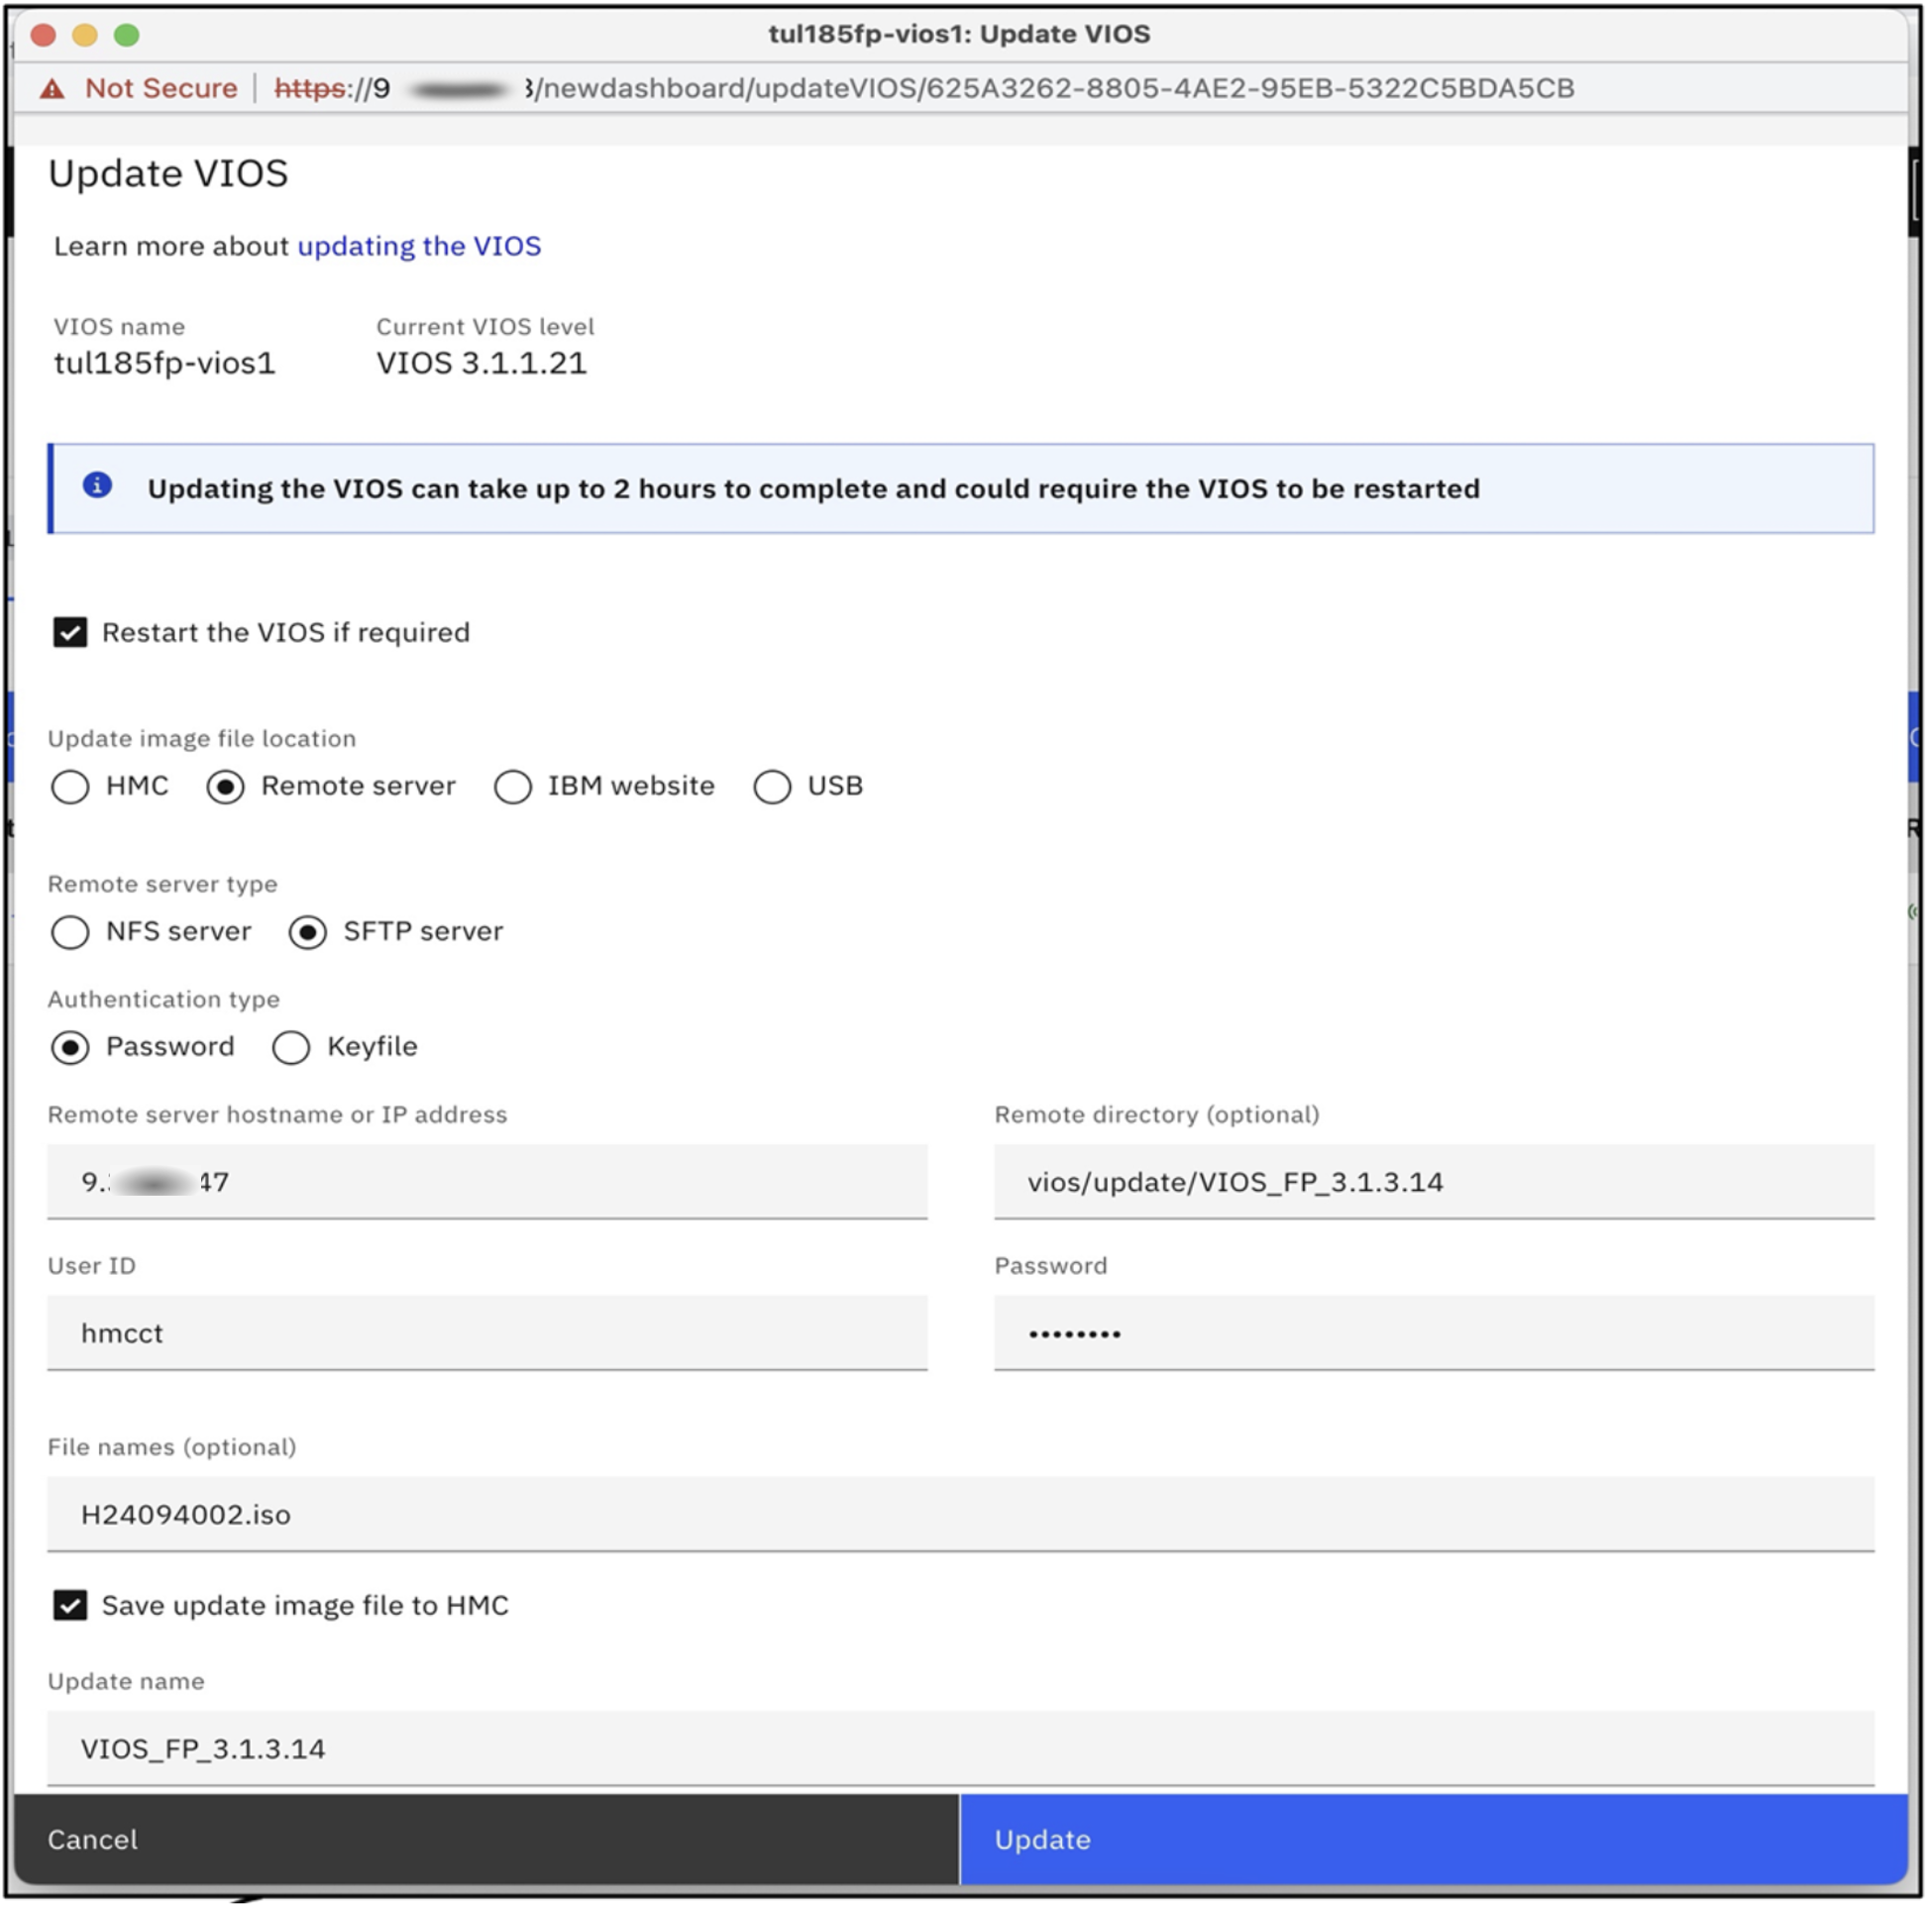Click the Remote directory input field
The width and height of the screenshot is (1932, 1906).
[x=1434, y=1182]
